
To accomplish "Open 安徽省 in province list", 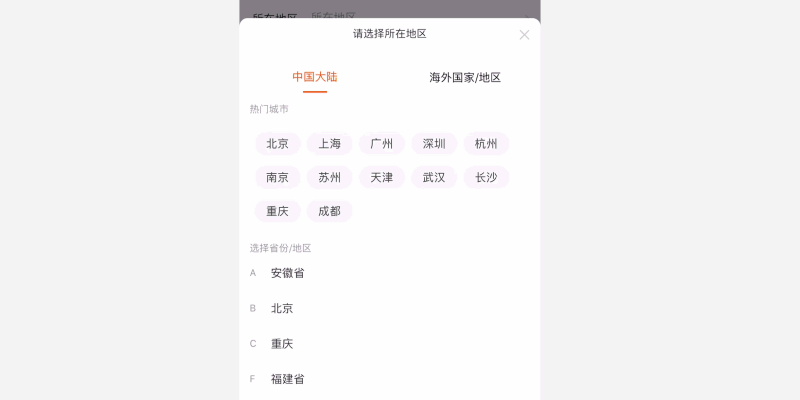I will [x=287, y=273].
